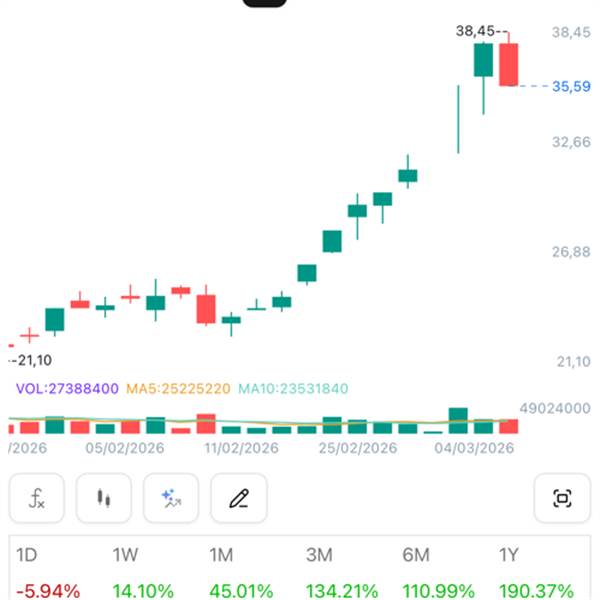Select the pencil drawing tool
This screenshot has height=600, width=600.
[x=238, y=498]
